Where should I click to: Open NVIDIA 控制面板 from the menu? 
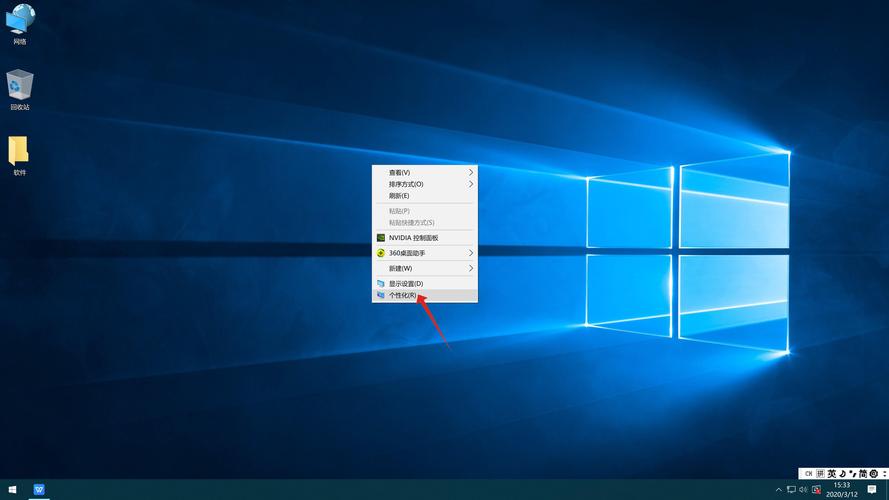(x=413, y=238)
